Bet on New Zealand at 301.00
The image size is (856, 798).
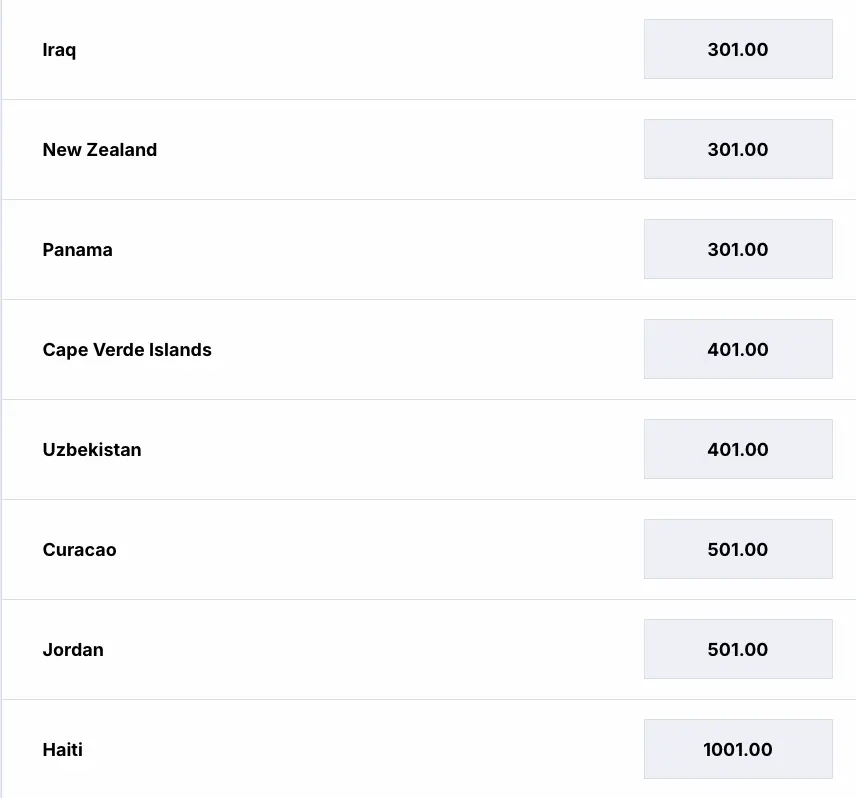click(738, 149)
